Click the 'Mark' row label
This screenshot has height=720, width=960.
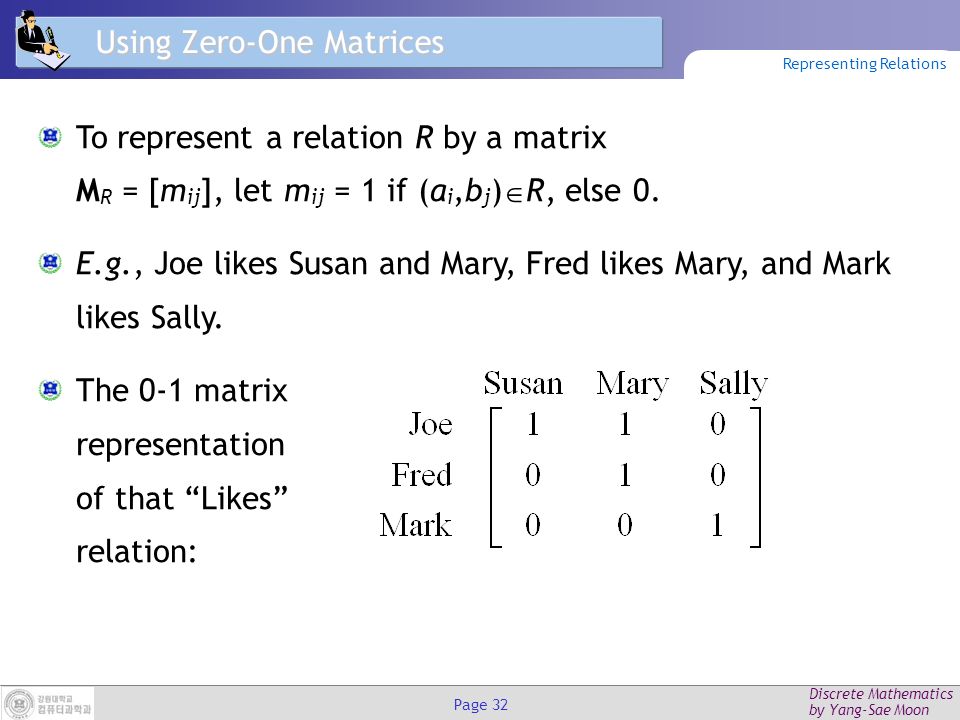416,525
